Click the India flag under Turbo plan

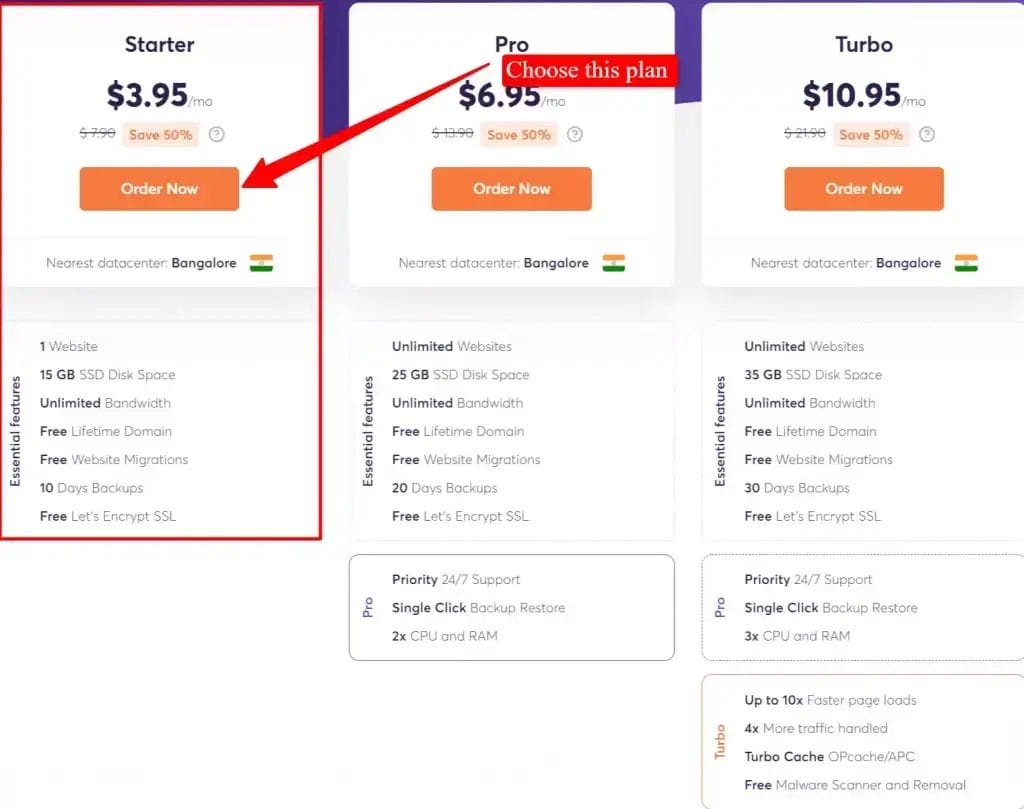[x=966, y=263]
